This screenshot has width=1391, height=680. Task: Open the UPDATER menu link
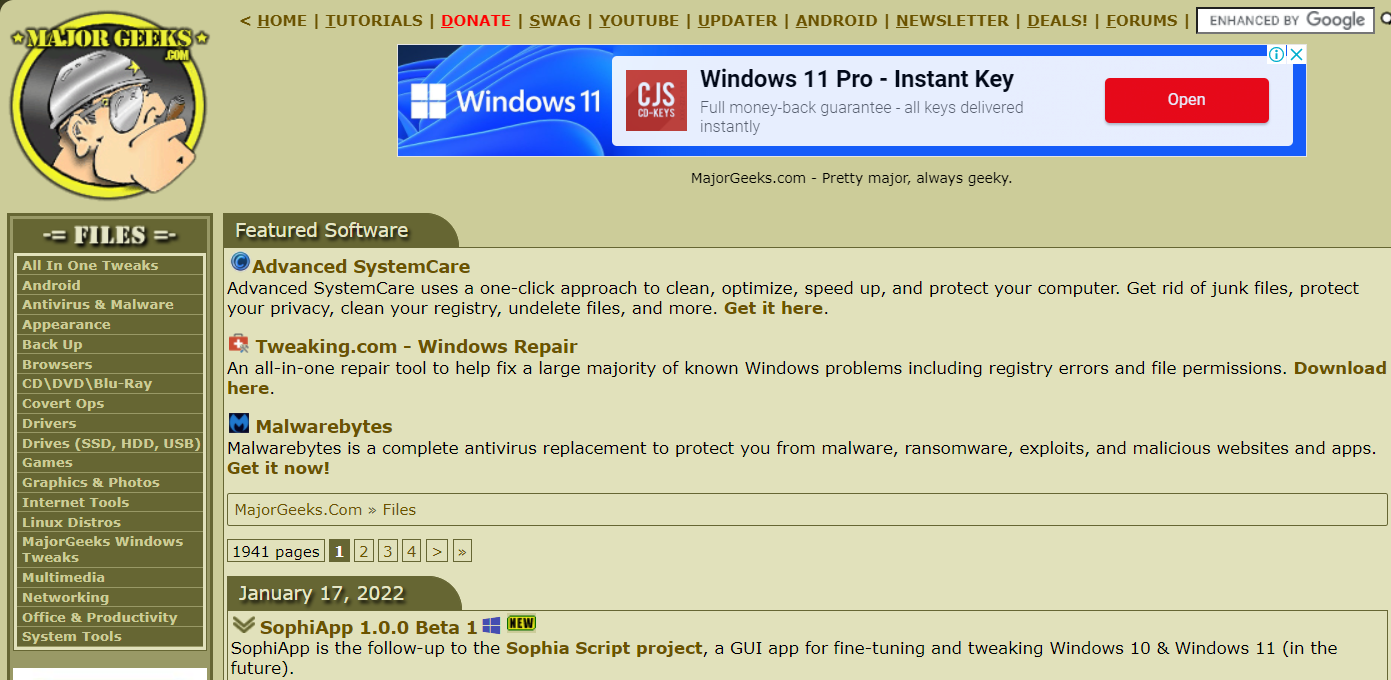point(737,21)
